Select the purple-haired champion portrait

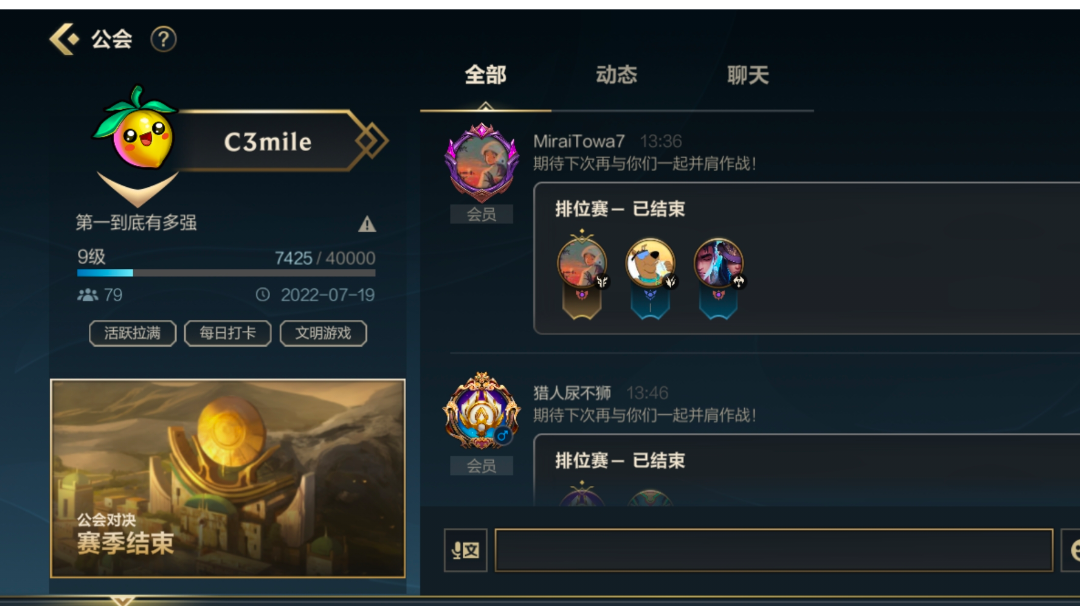coord(718,262)
